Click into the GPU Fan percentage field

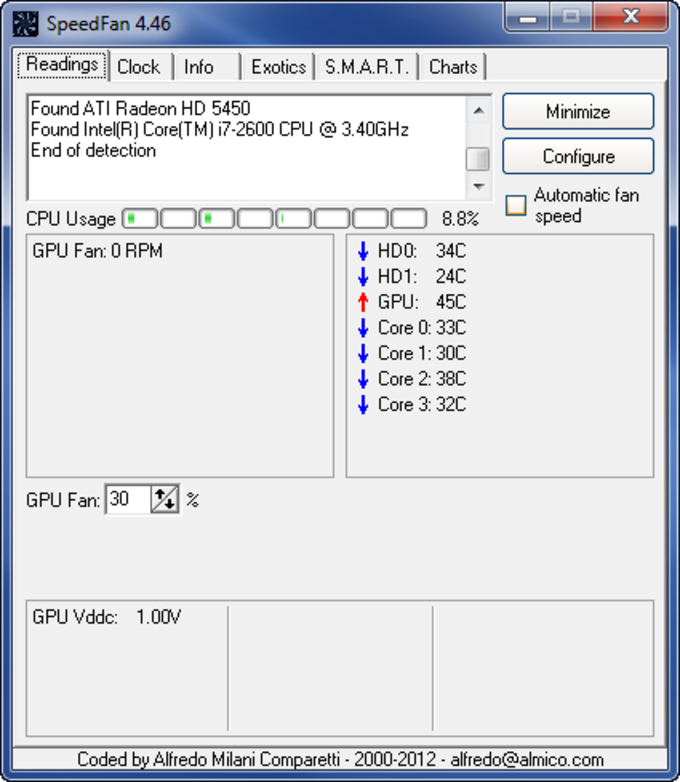point(128,499)
